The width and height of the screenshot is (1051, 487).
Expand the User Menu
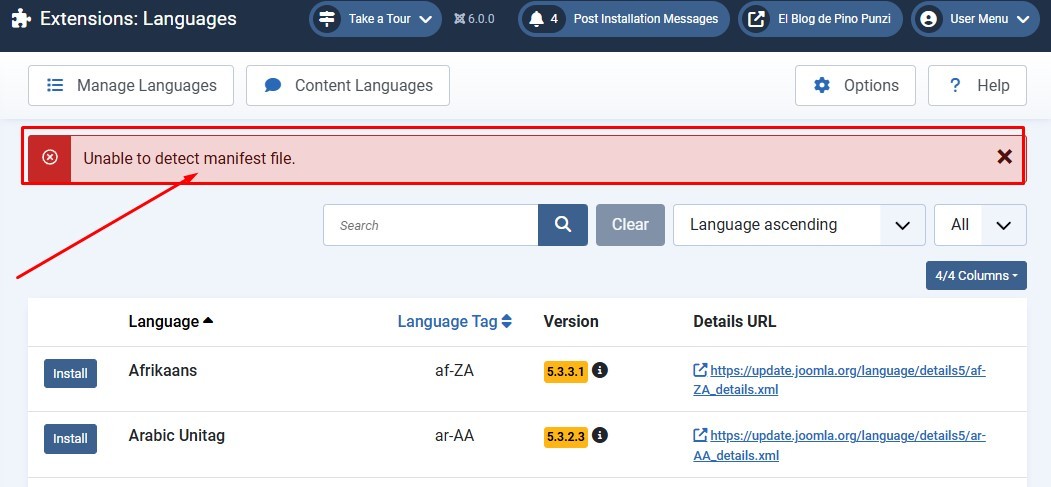click(974, 19)
